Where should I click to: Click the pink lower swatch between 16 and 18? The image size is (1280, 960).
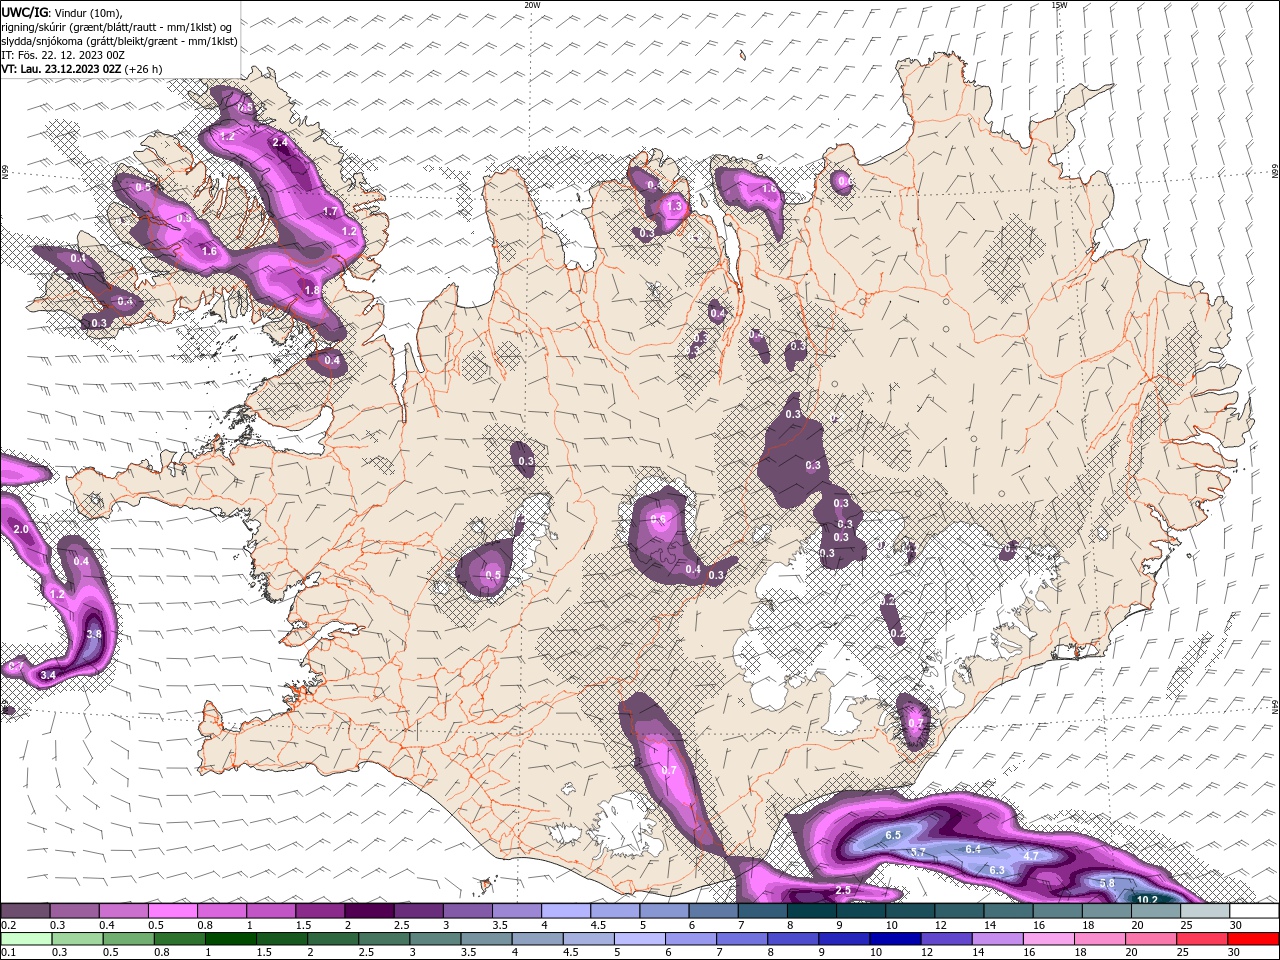point(1048,938)
